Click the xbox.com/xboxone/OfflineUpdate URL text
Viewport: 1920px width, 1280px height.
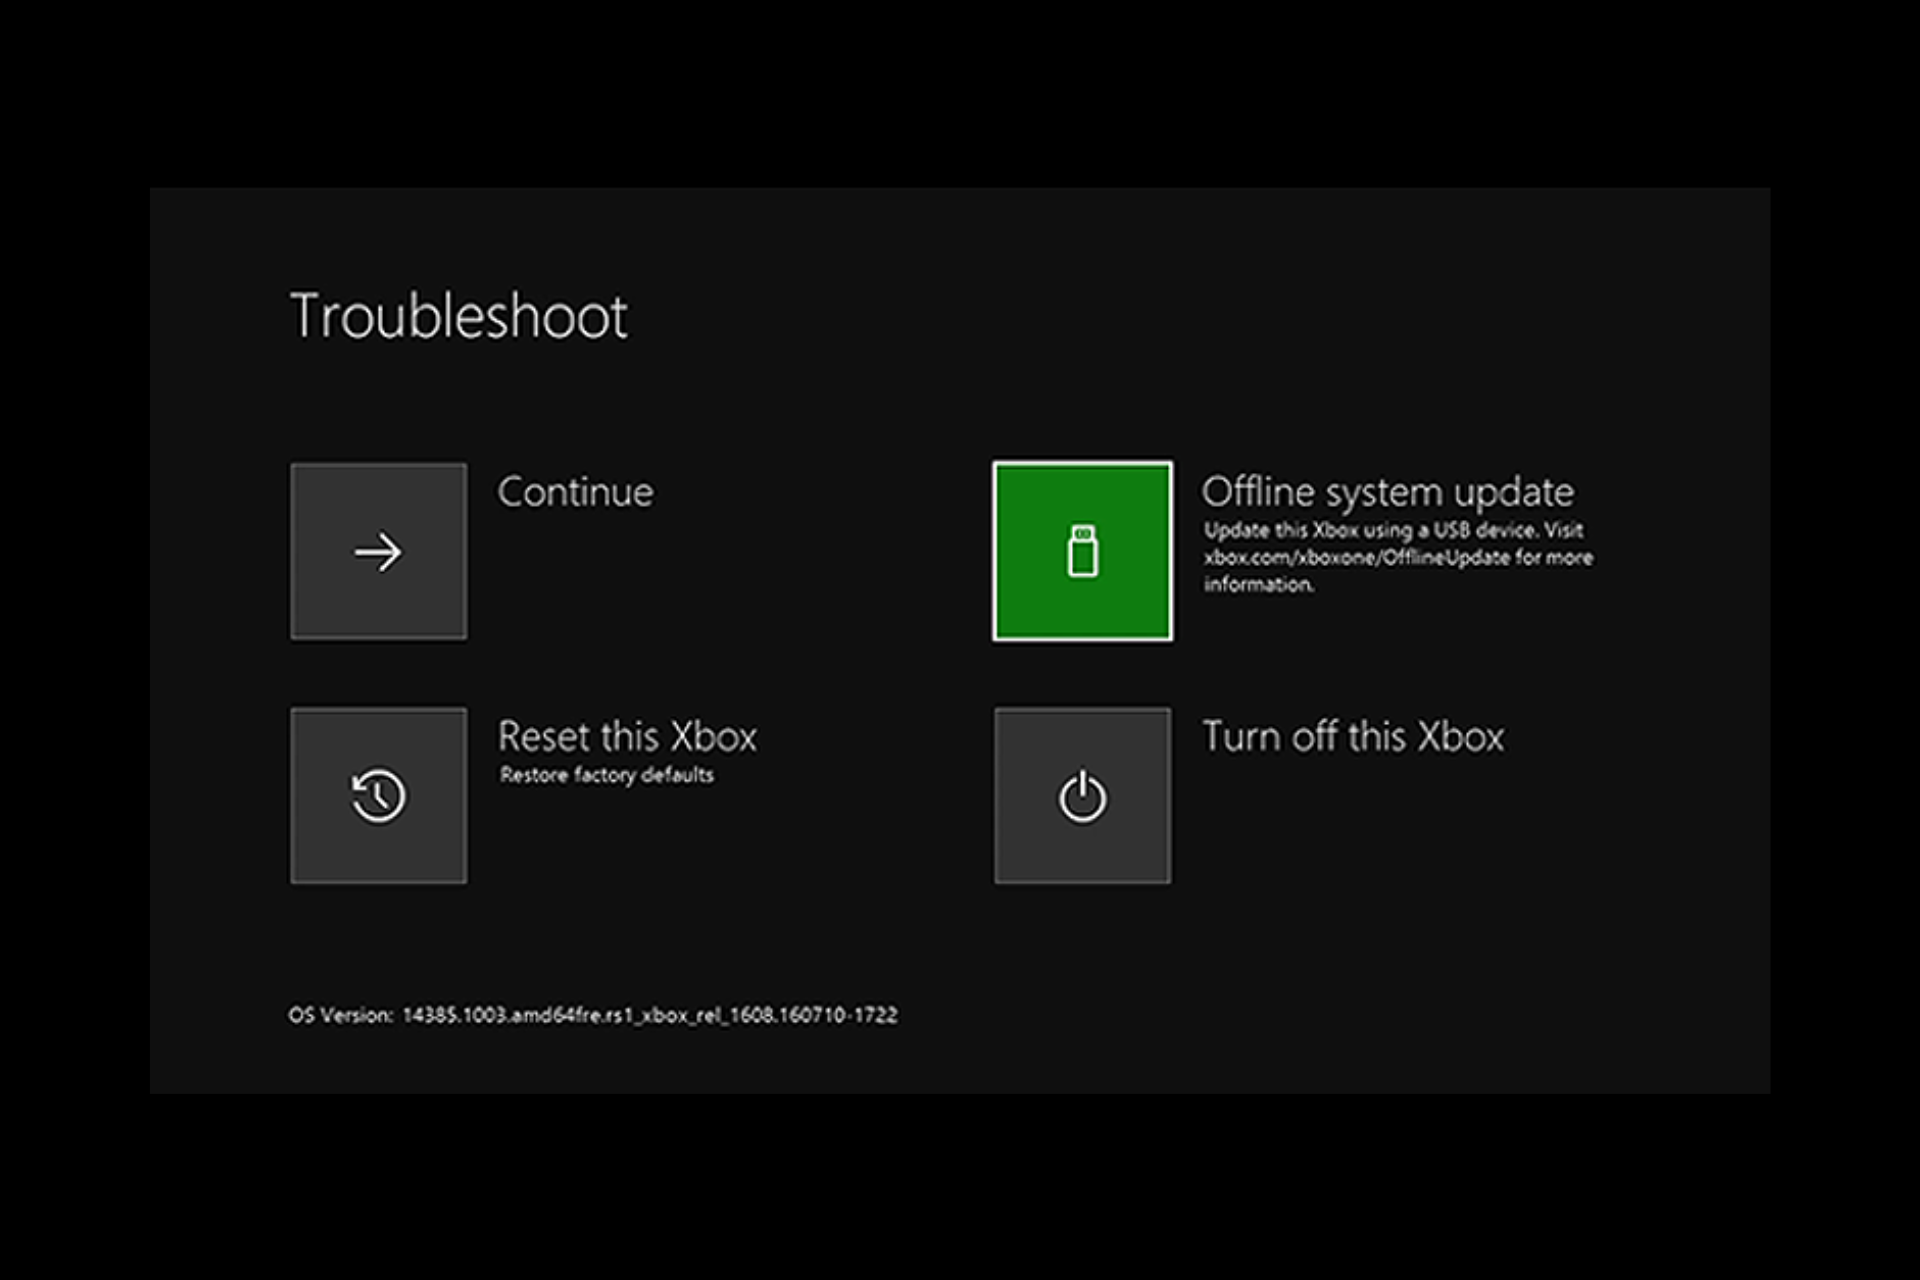click(x=1356, y=558)
